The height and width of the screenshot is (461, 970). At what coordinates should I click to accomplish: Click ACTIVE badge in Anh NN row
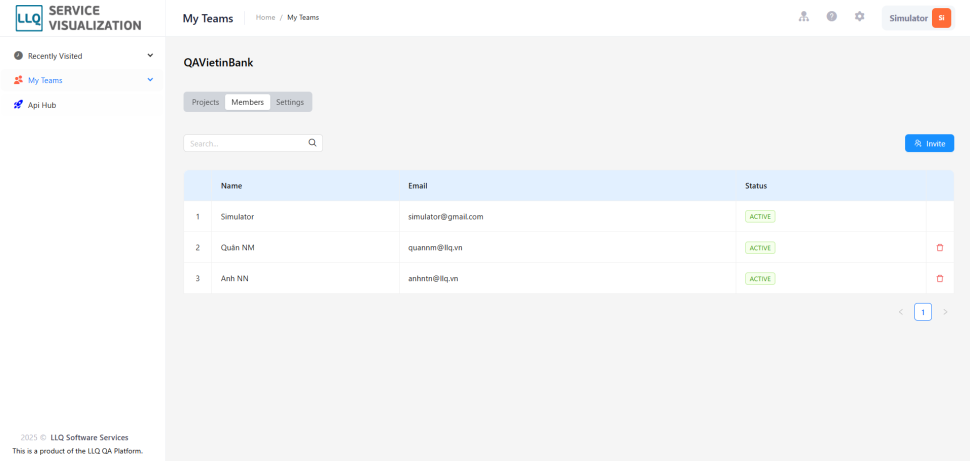(x=760, y=278)
